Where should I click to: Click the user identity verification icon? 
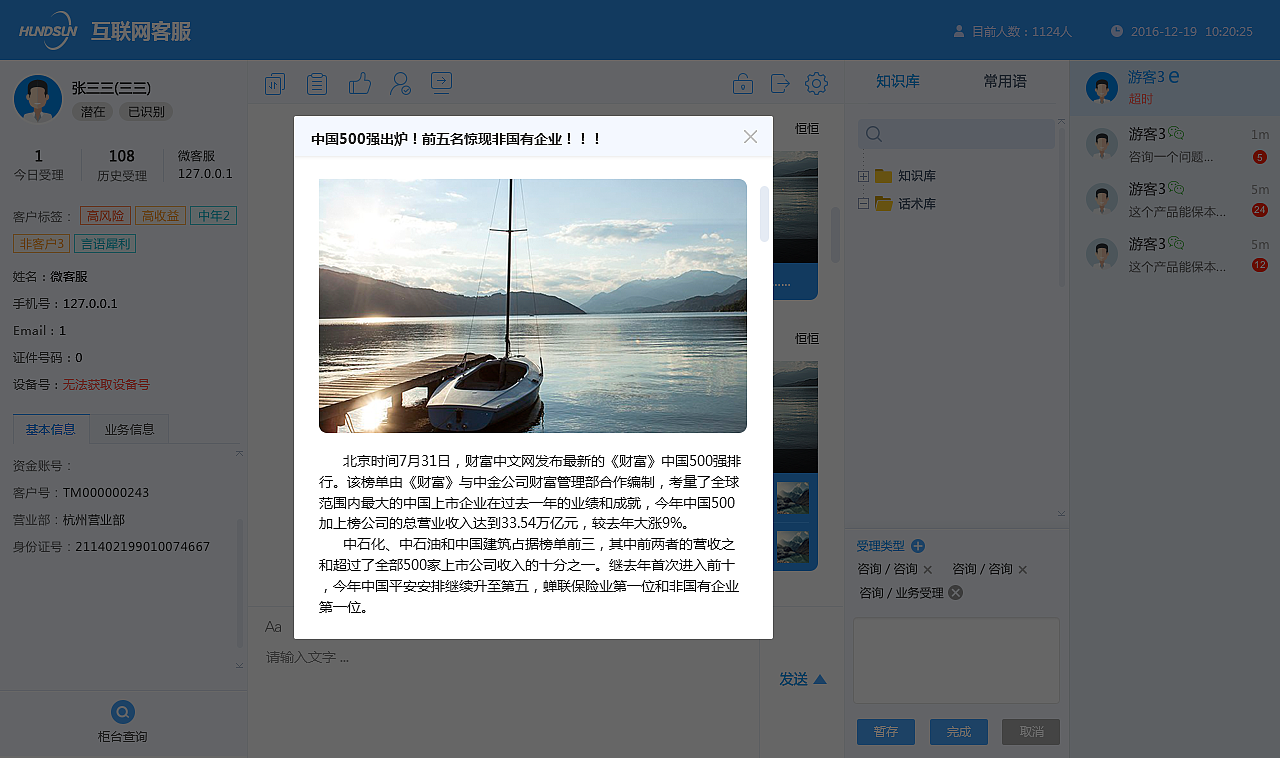point(400,84)
